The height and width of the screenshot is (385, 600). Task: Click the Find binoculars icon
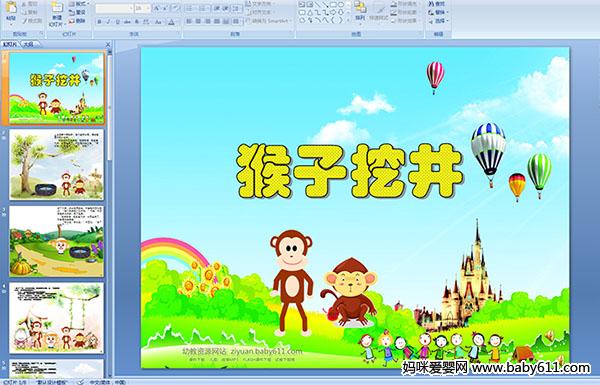(x=431, y=4)
